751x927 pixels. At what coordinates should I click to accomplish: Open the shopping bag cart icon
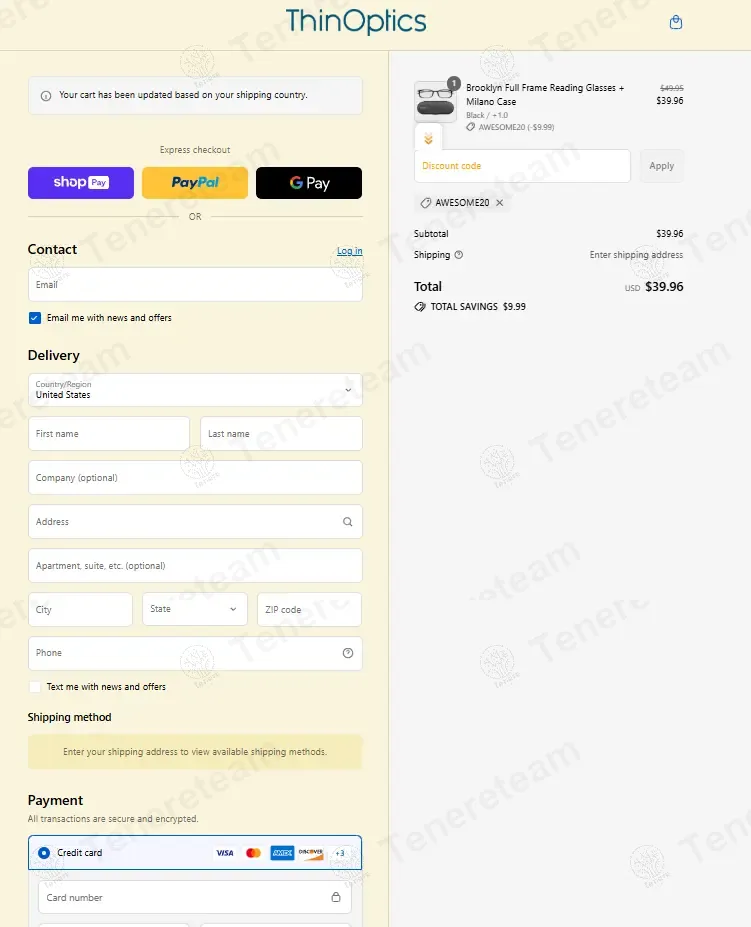click(675, 22)
